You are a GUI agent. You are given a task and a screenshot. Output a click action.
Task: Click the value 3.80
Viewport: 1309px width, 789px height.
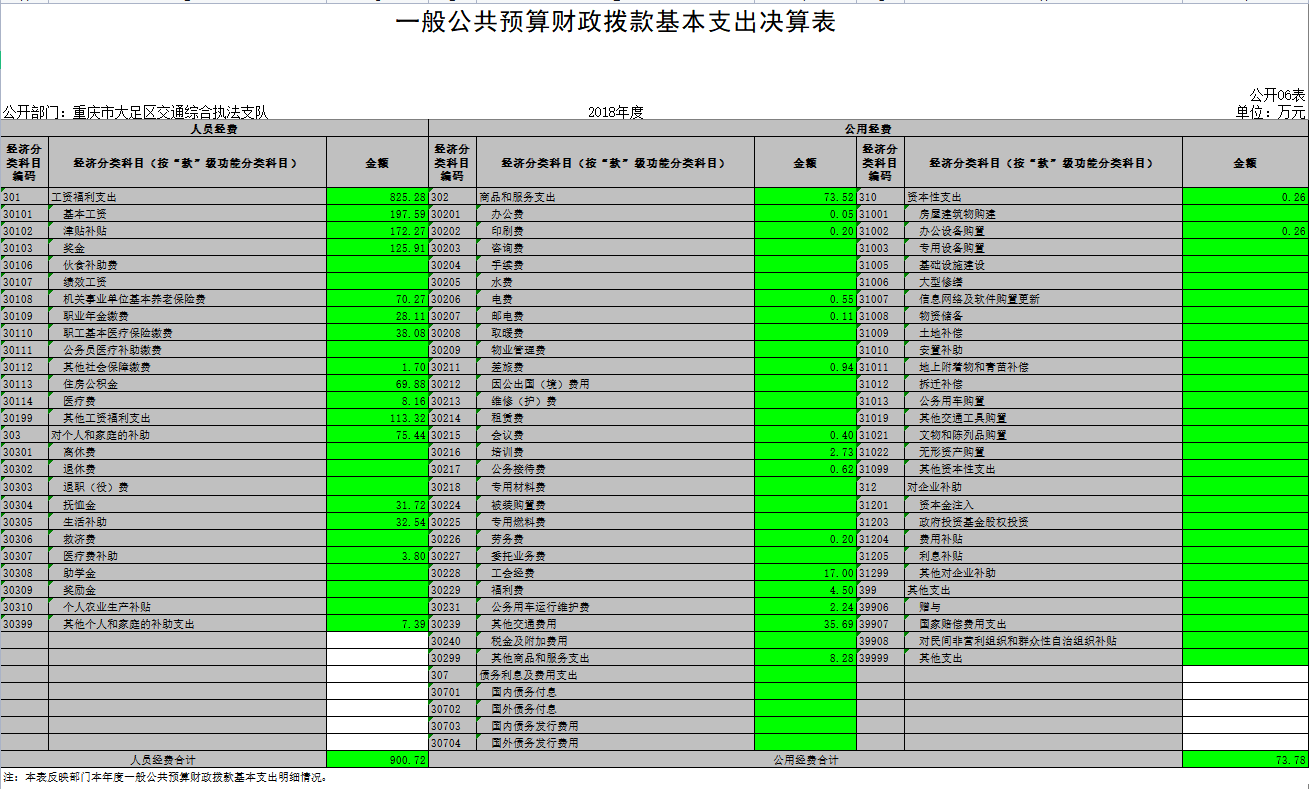377,556
